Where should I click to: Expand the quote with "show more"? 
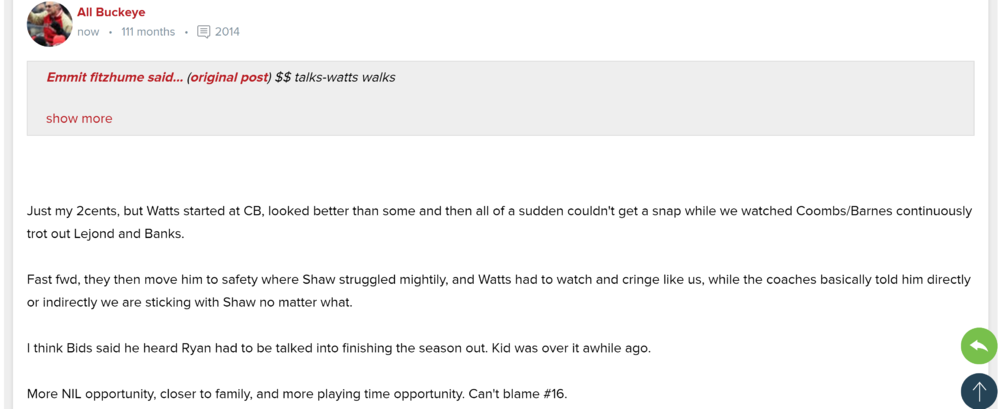click(x=79, y=118)
